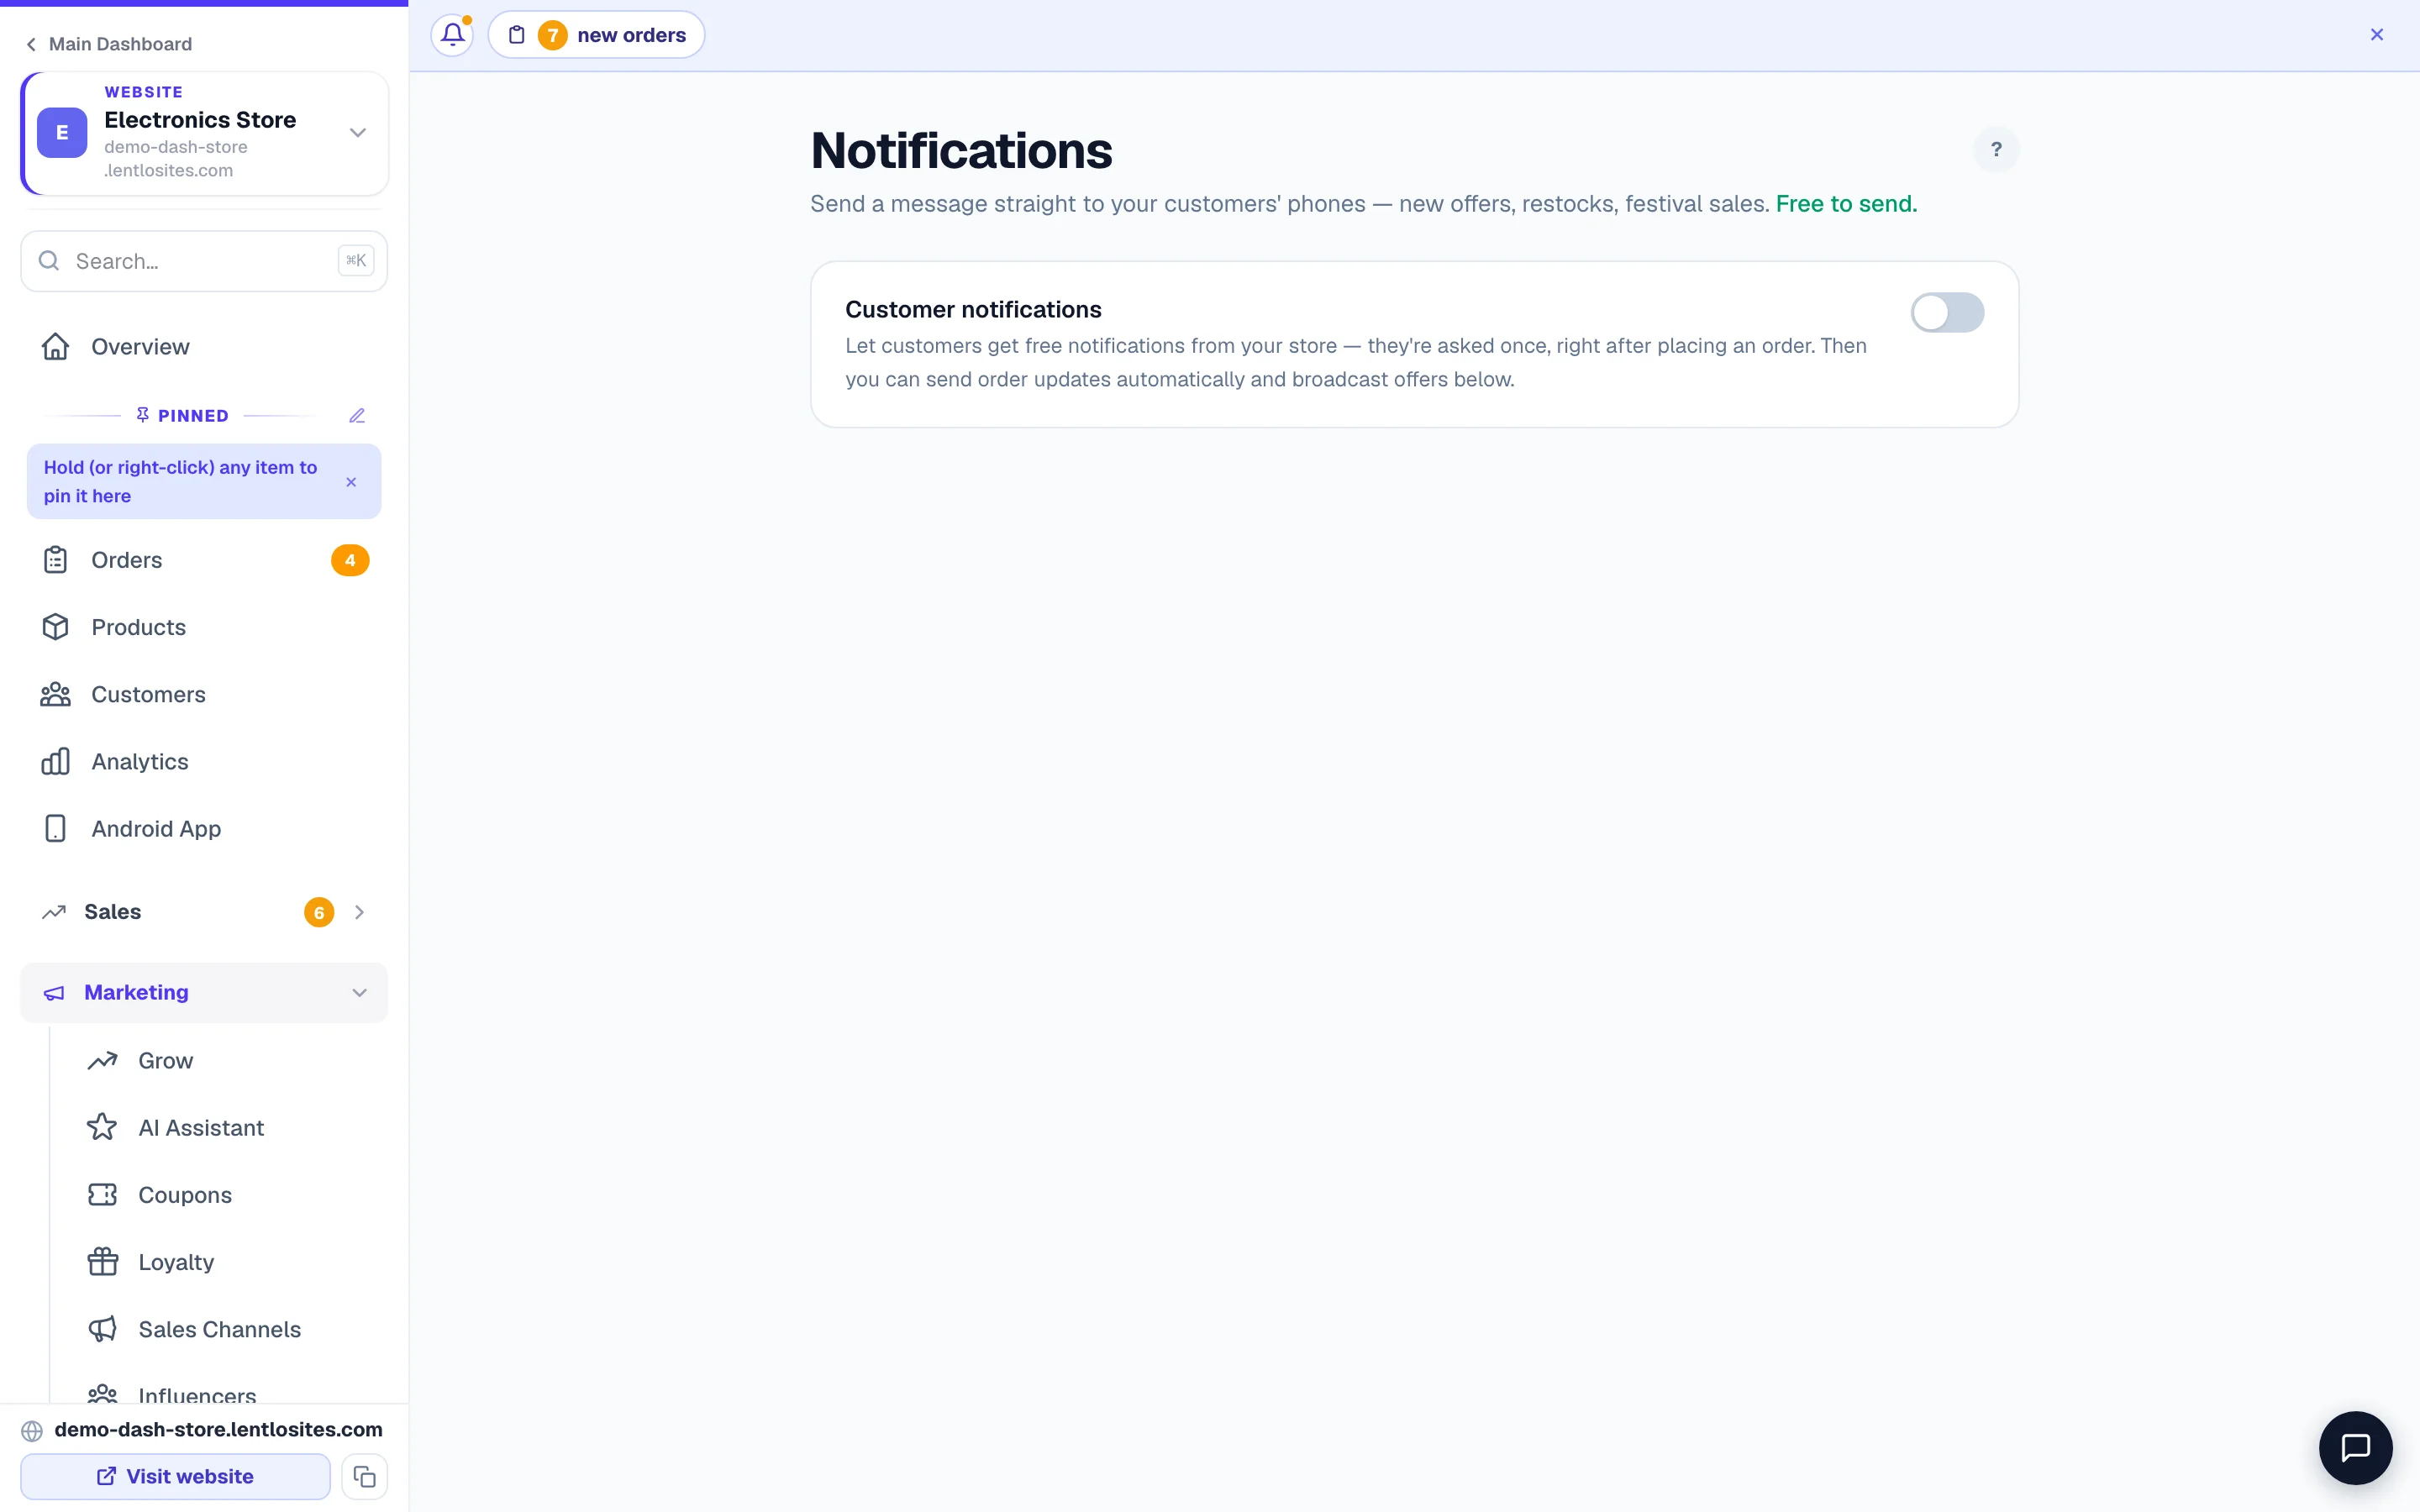Click the Orders count badge 4
Image resolution: width=2420 pixels, height=1512 pixels.
350,560
